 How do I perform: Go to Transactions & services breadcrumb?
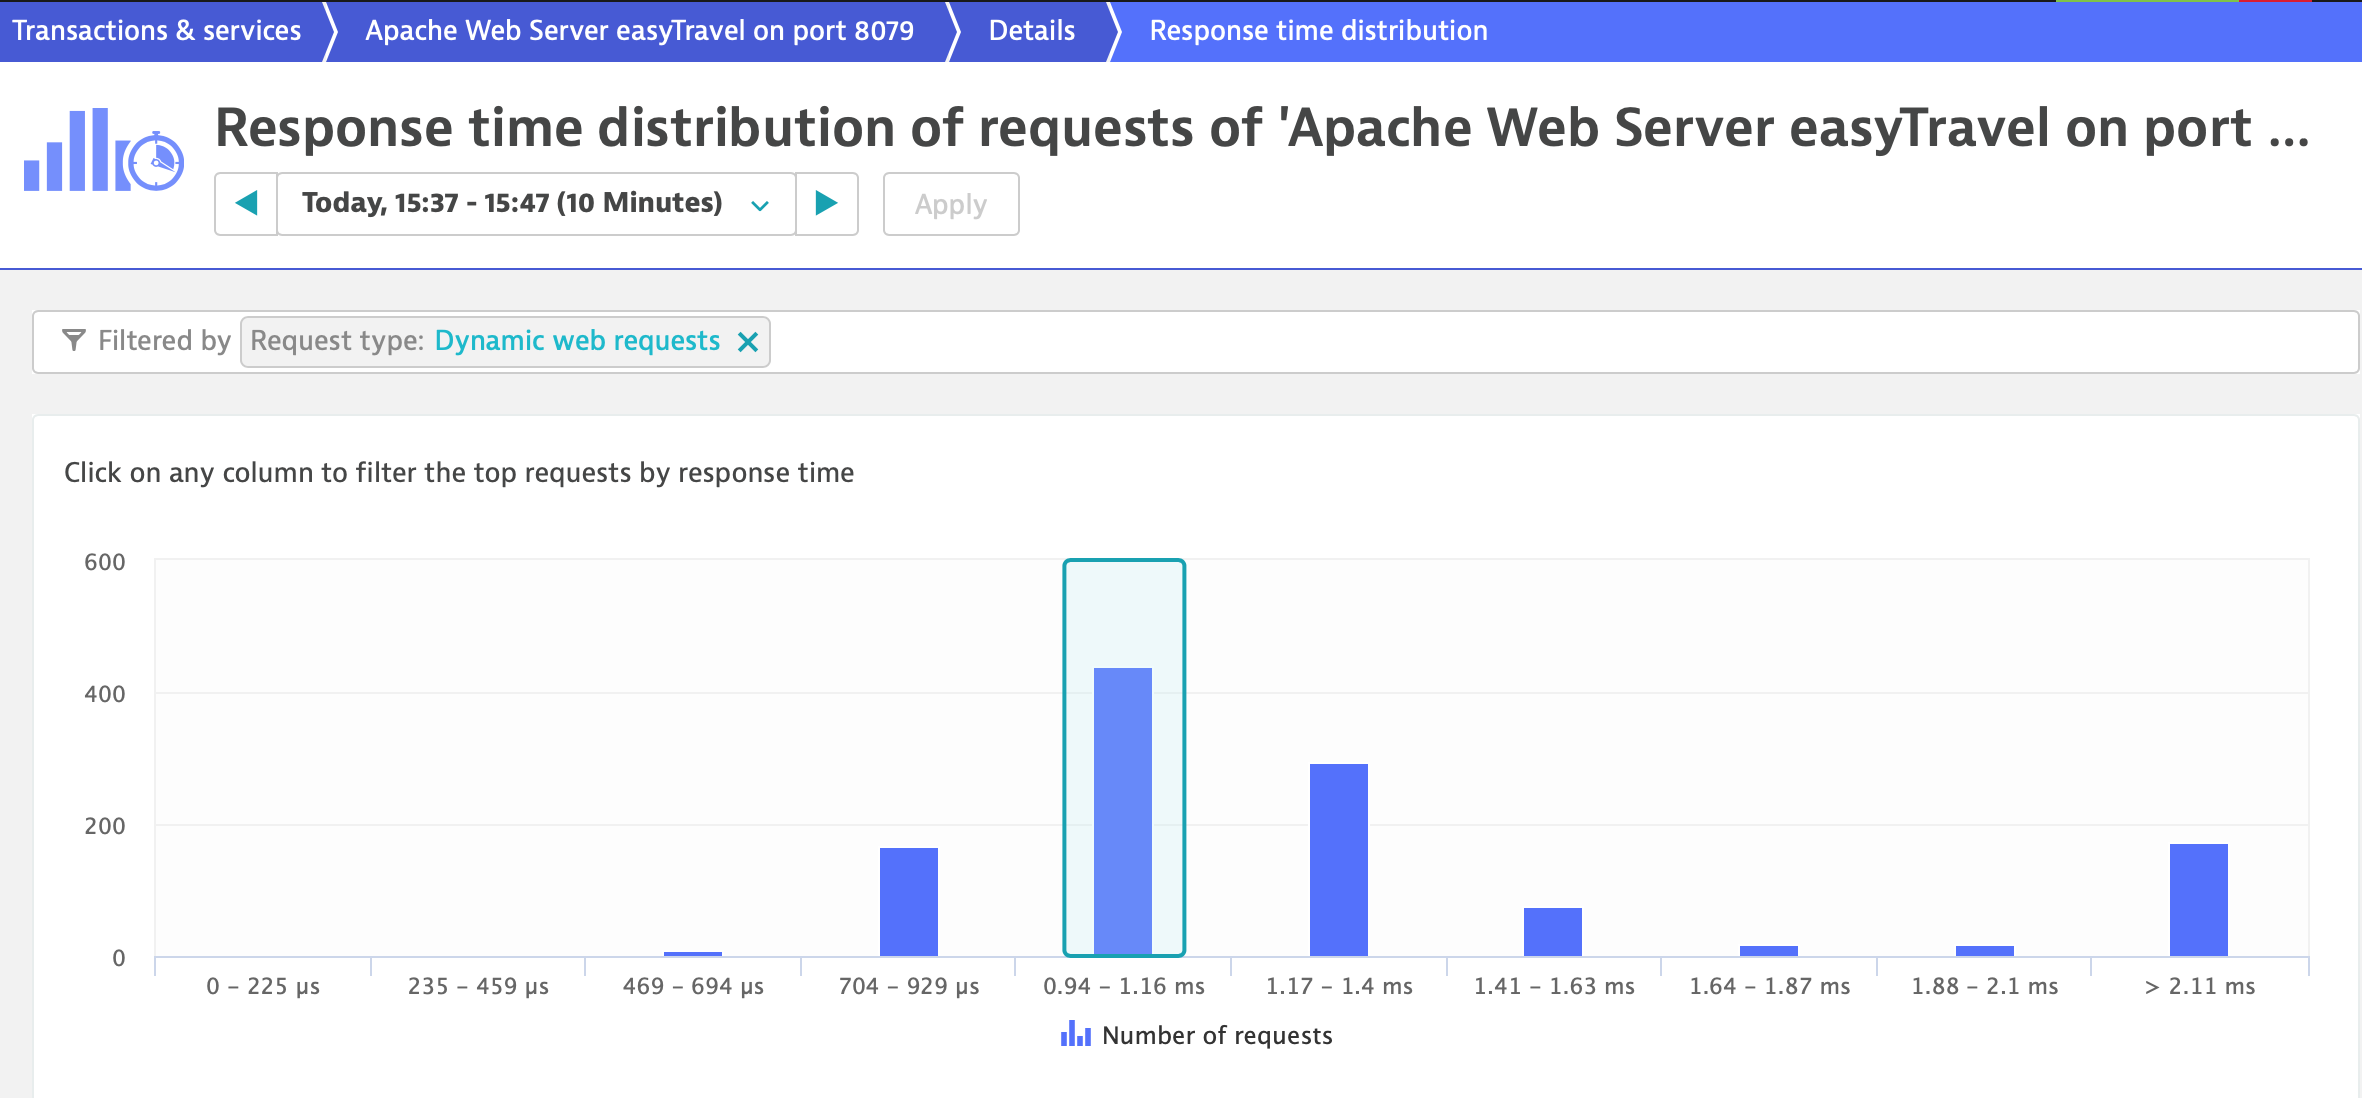click(x=157, y=31)
